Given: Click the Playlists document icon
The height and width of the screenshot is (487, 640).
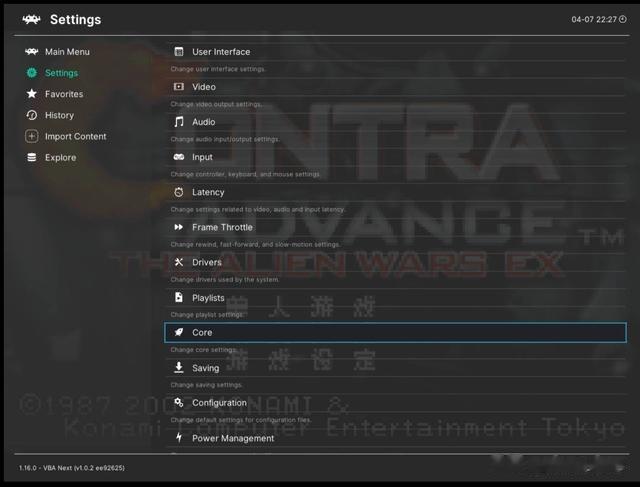Looking at the screenshot, I should 179,297.
